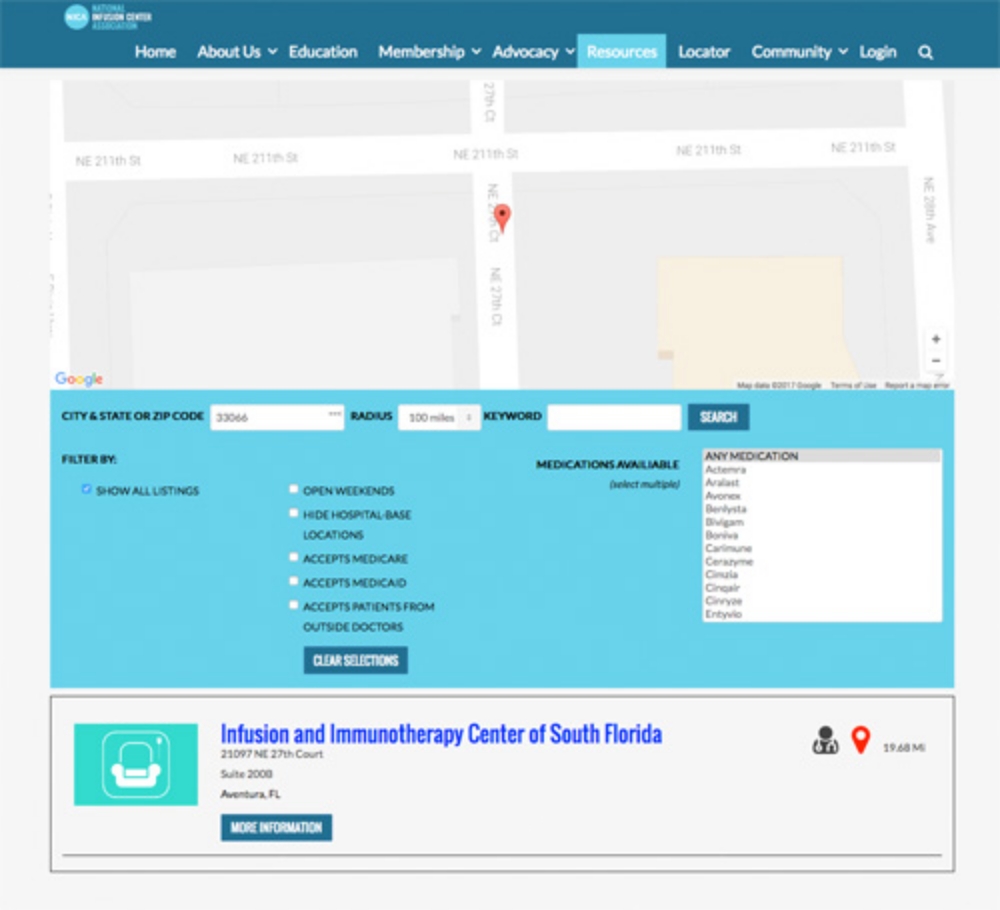Click the infusion chair listing thumbnail
The image size is (1000, 910).
point(136,765)
